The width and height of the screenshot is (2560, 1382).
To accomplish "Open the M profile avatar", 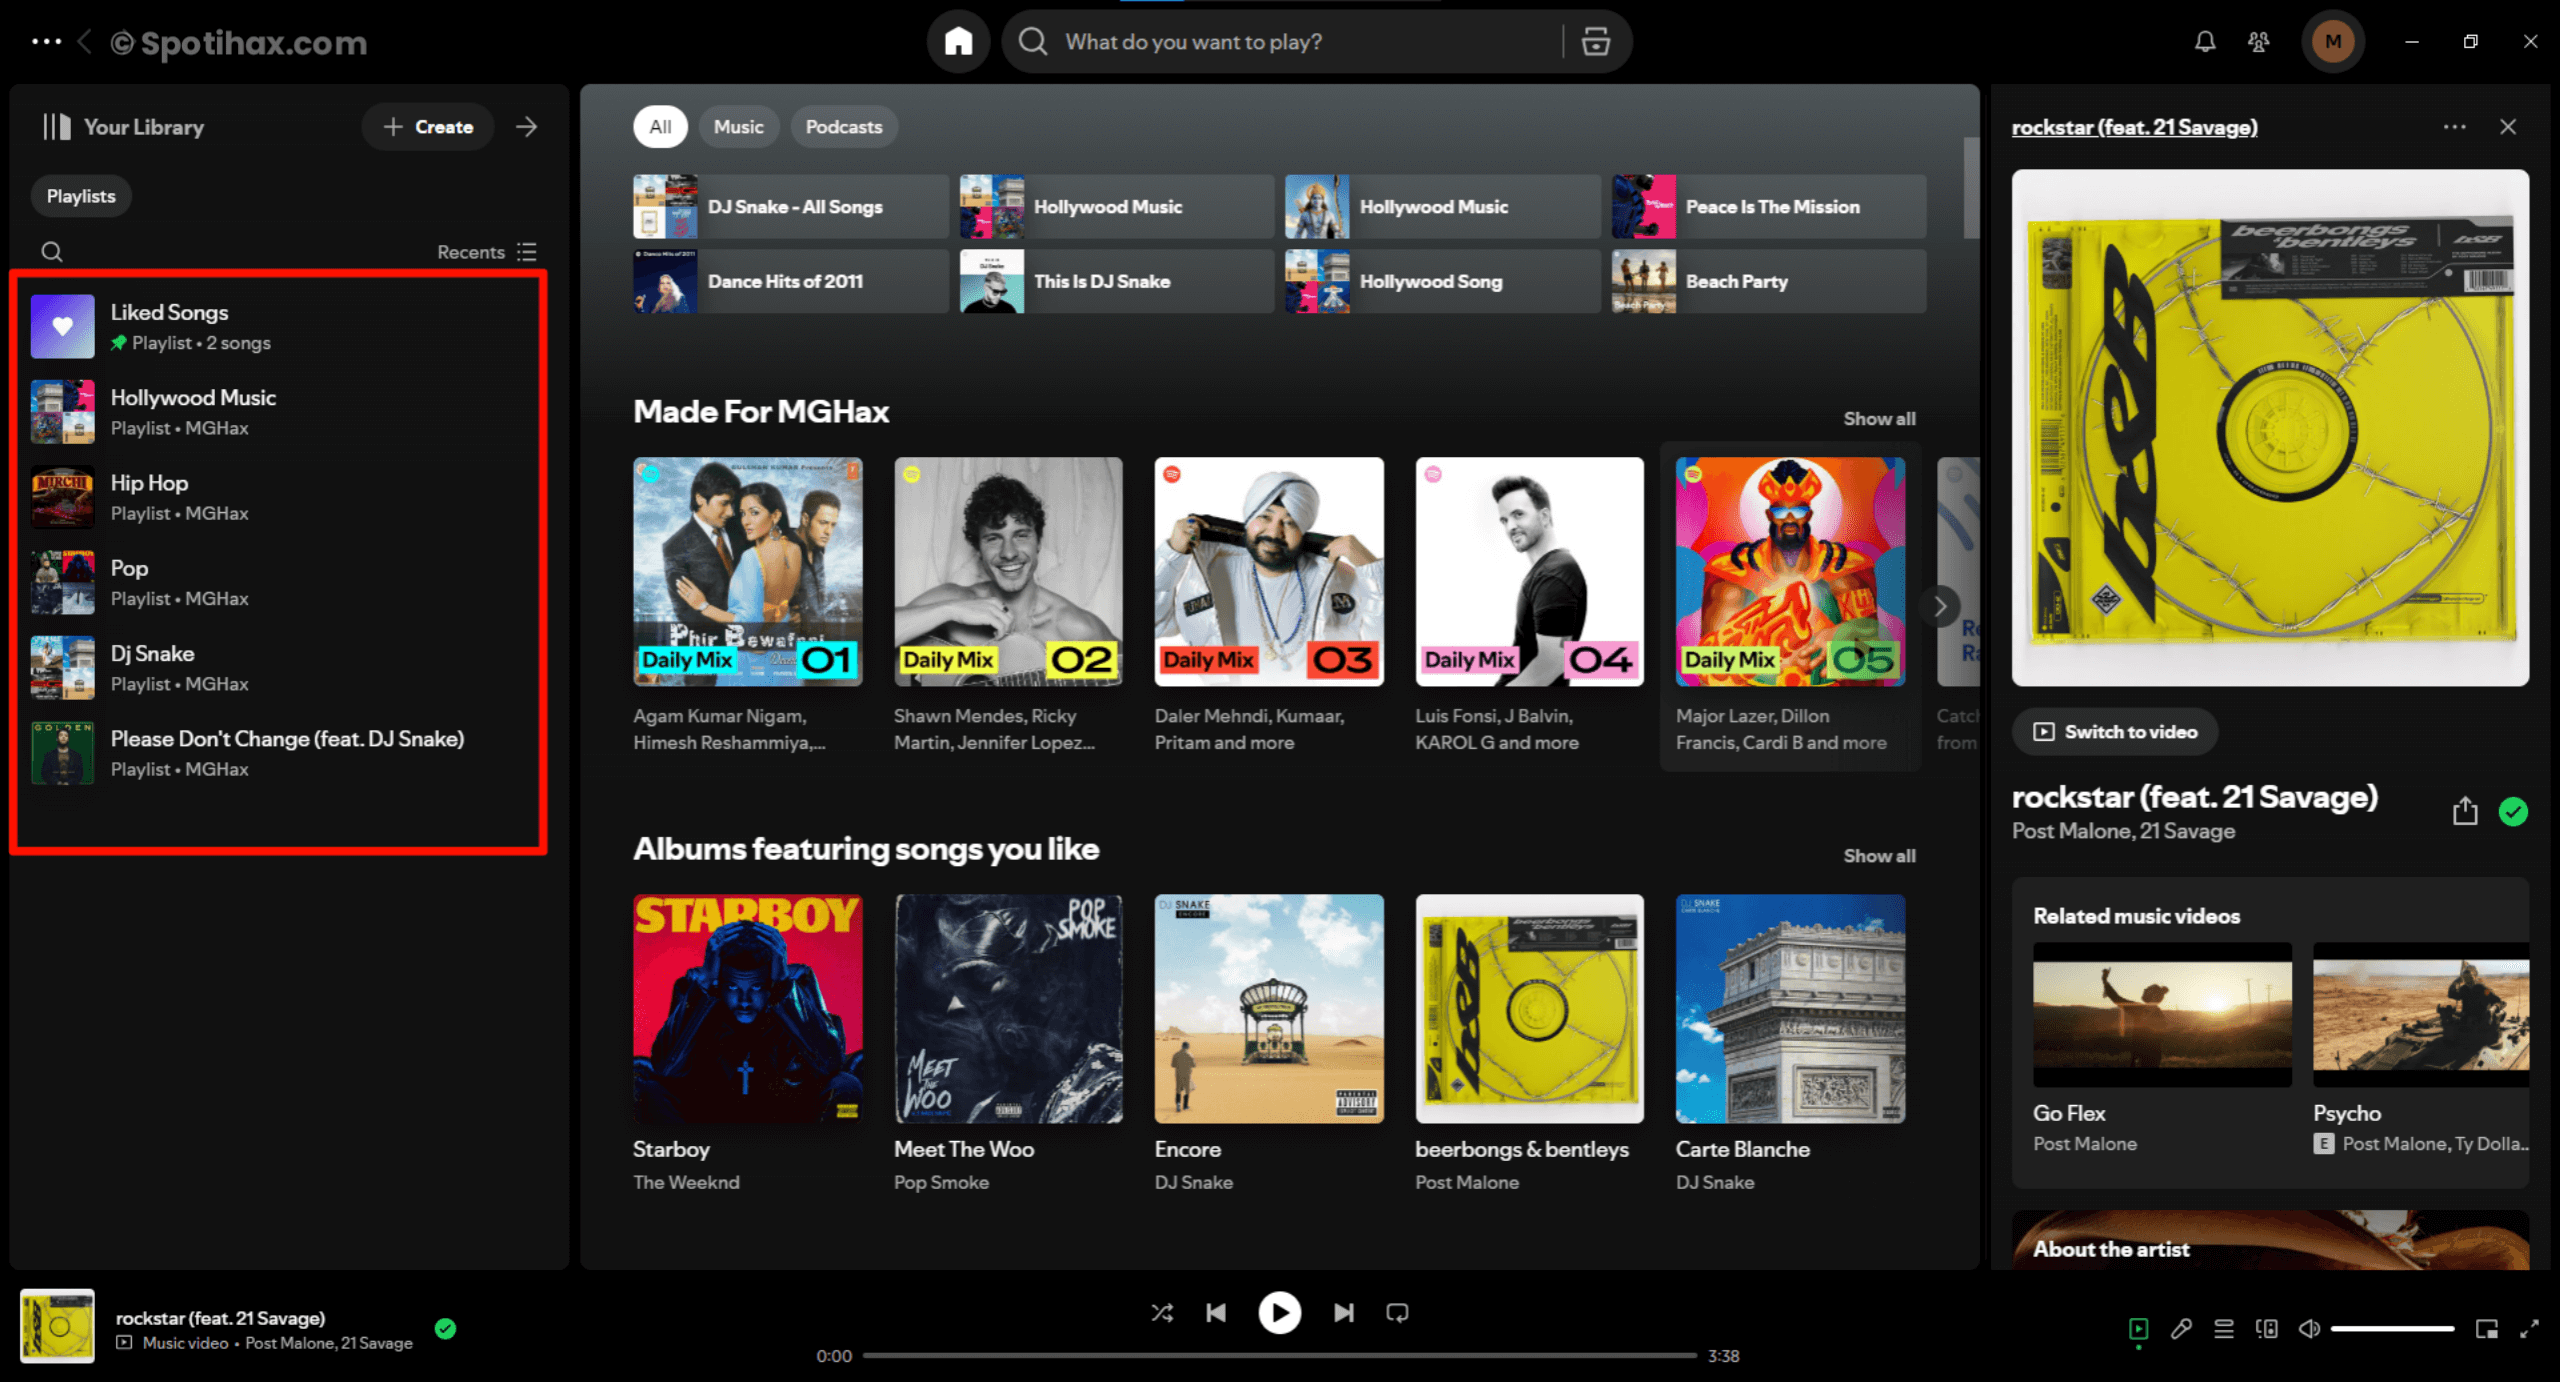I will [x=2332, y=41].
